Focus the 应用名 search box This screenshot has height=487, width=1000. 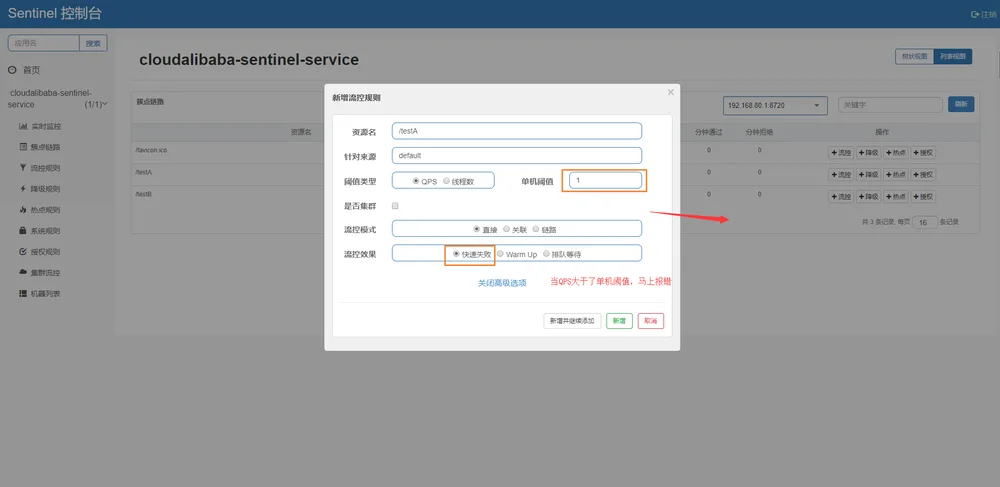(43, 43)
